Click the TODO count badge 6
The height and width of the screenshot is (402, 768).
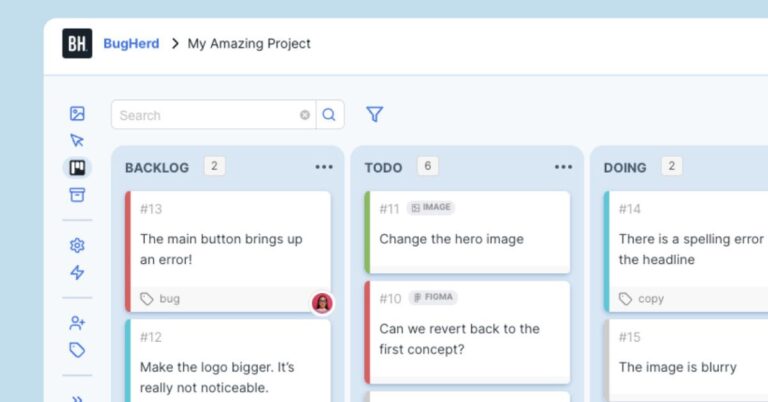pos(428,166)
